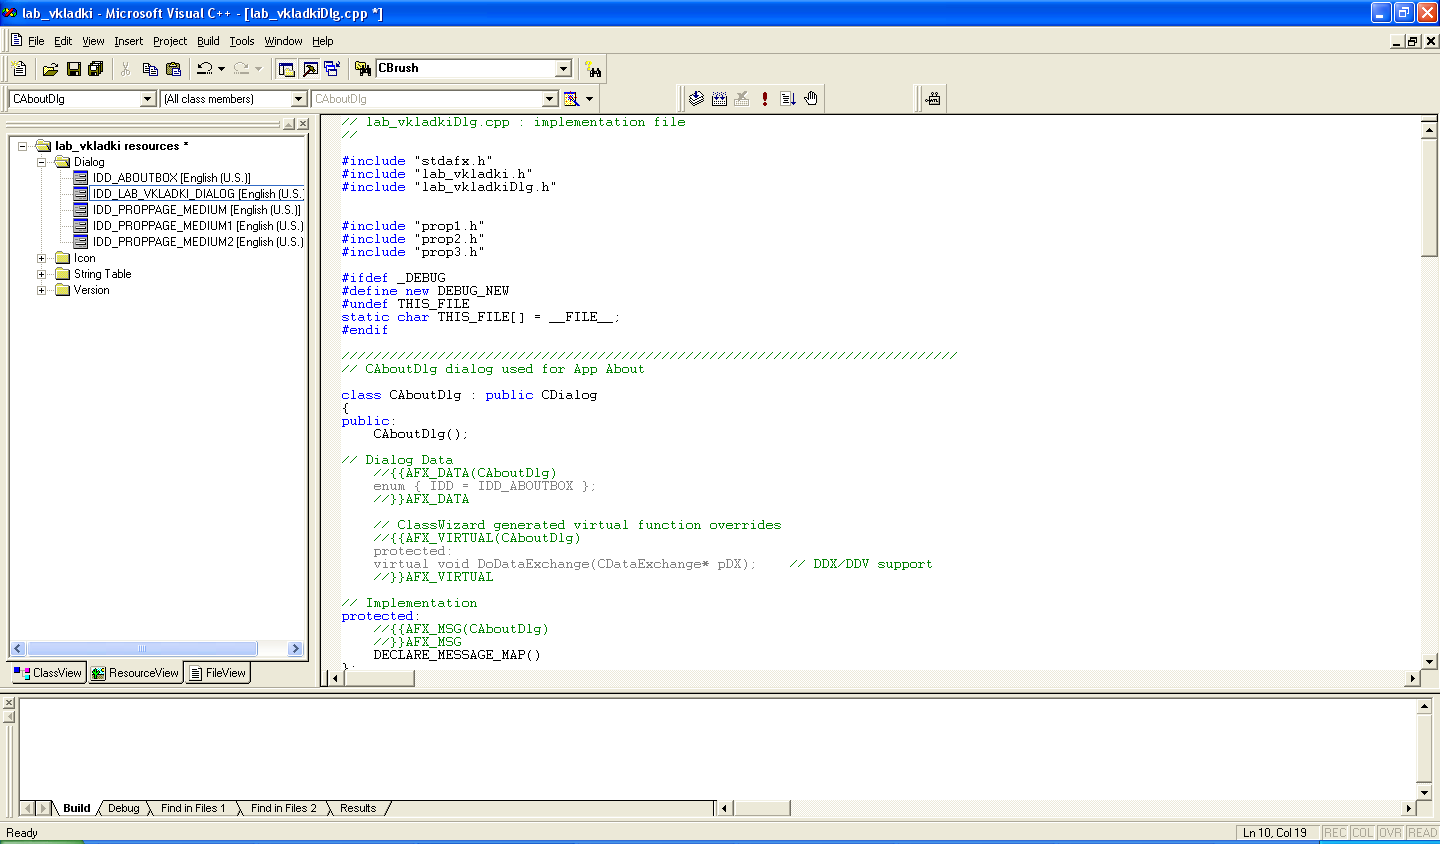Switch to the Build output tab
The image size is (1440, 844).
[77, 808]
